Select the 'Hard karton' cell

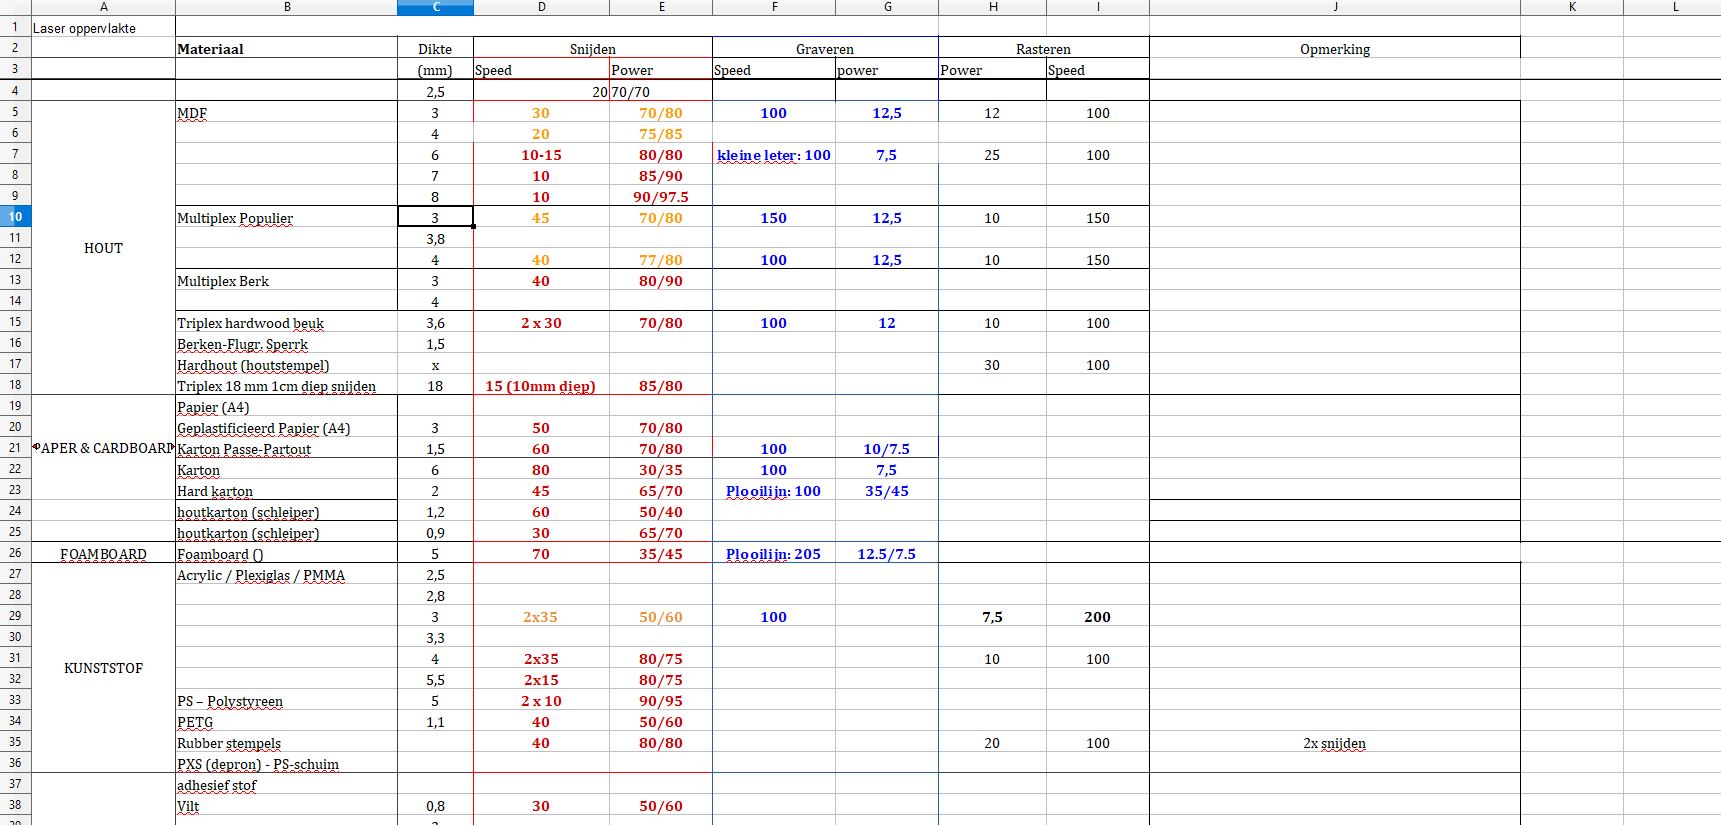click(287, 491)
